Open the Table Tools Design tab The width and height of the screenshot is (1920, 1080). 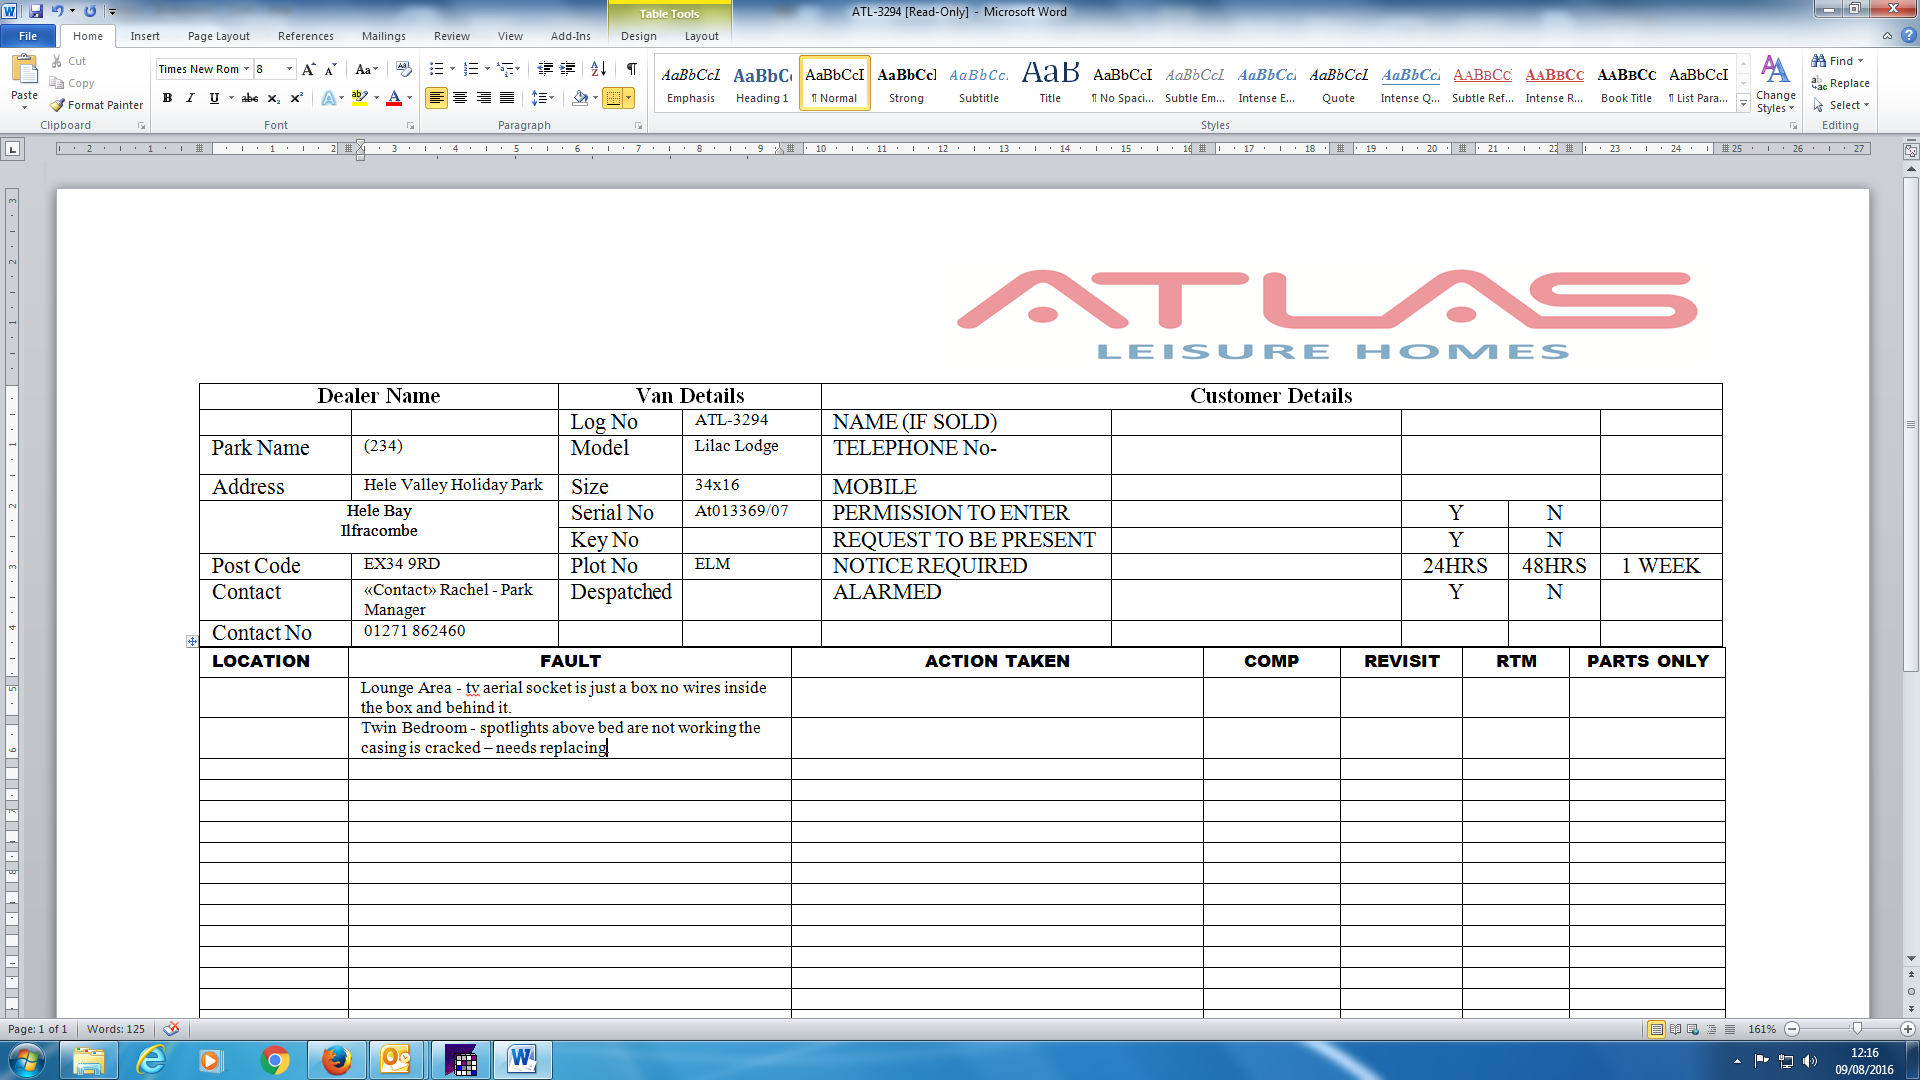point(638,36)
